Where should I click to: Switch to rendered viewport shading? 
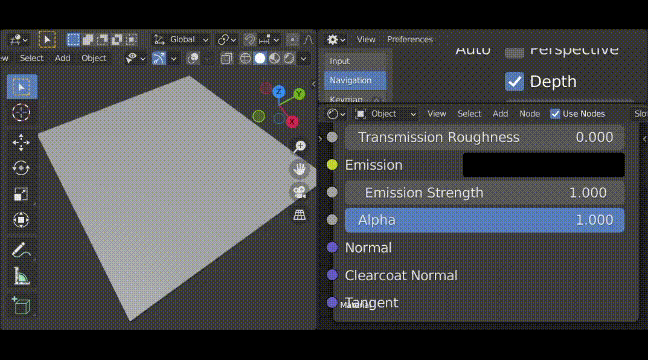point(289,58)
